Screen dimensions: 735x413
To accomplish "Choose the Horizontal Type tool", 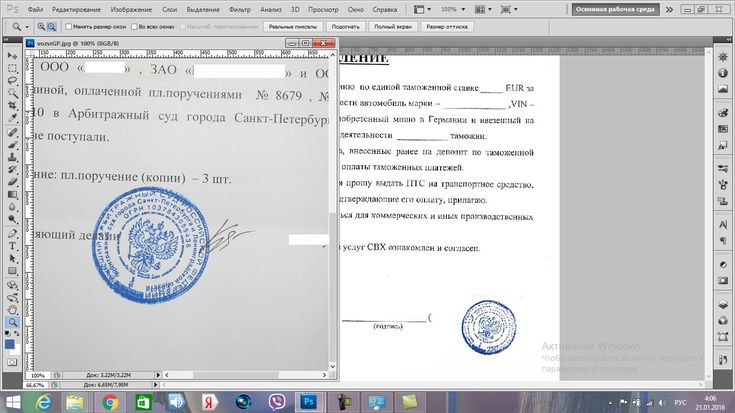I will [x=12, y=246].
